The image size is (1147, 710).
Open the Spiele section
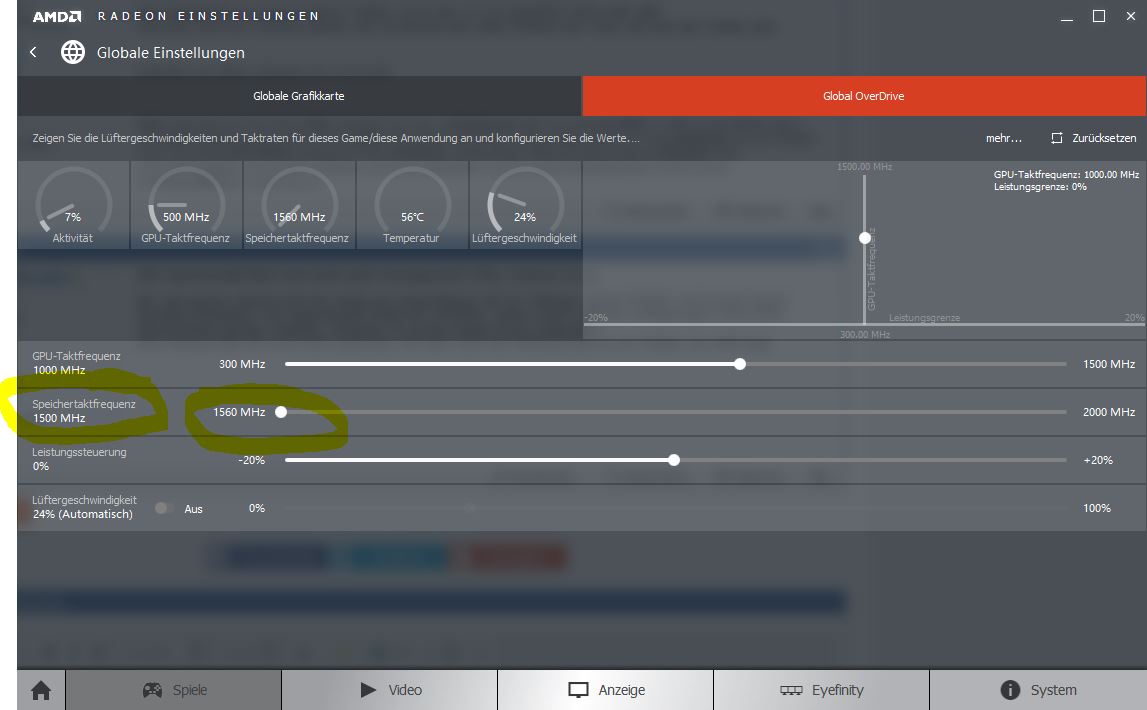[x=173, y=690]
